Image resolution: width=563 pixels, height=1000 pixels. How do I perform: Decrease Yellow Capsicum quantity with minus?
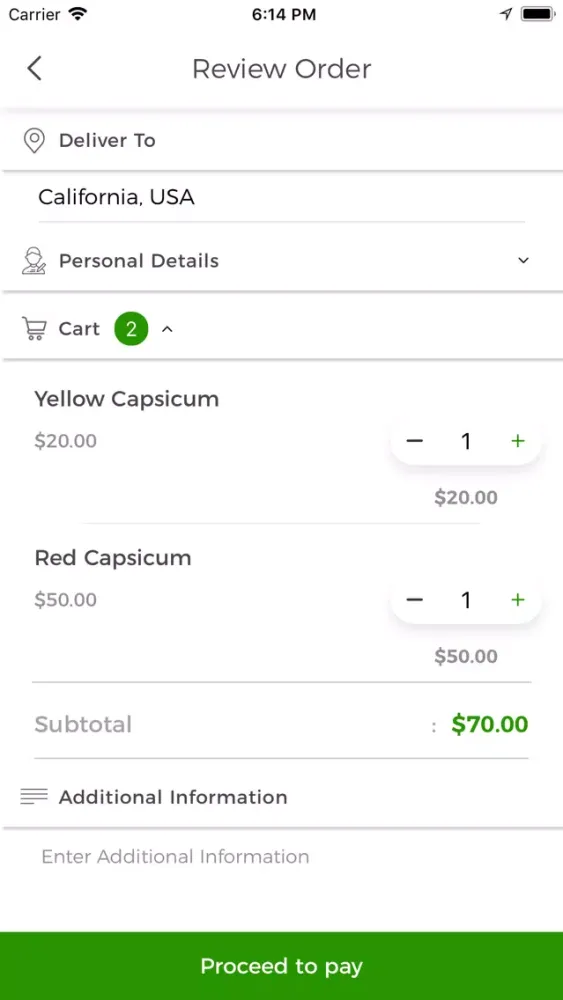tap(414, 441)
